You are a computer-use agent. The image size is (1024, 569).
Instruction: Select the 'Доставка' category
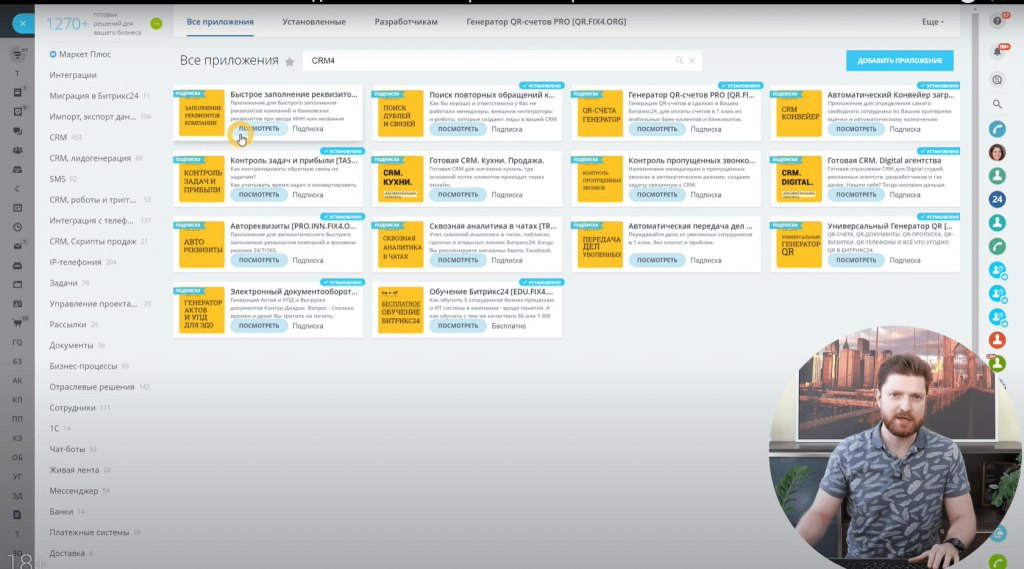(67, 553)
